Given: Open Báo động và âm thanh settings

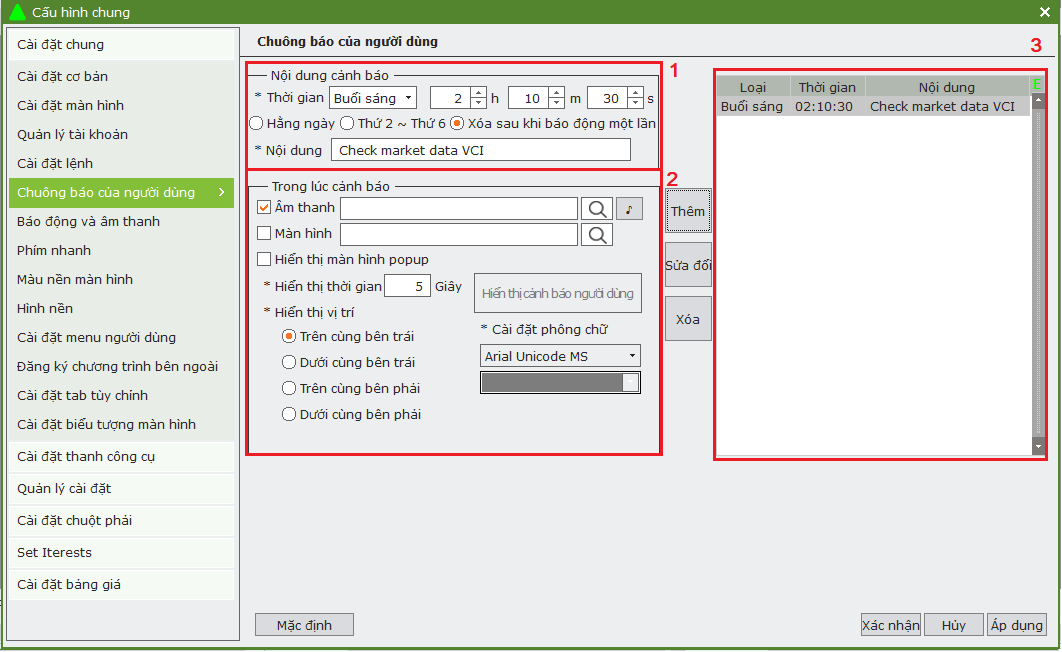Looking at the screenshot, I should point(88,221).
